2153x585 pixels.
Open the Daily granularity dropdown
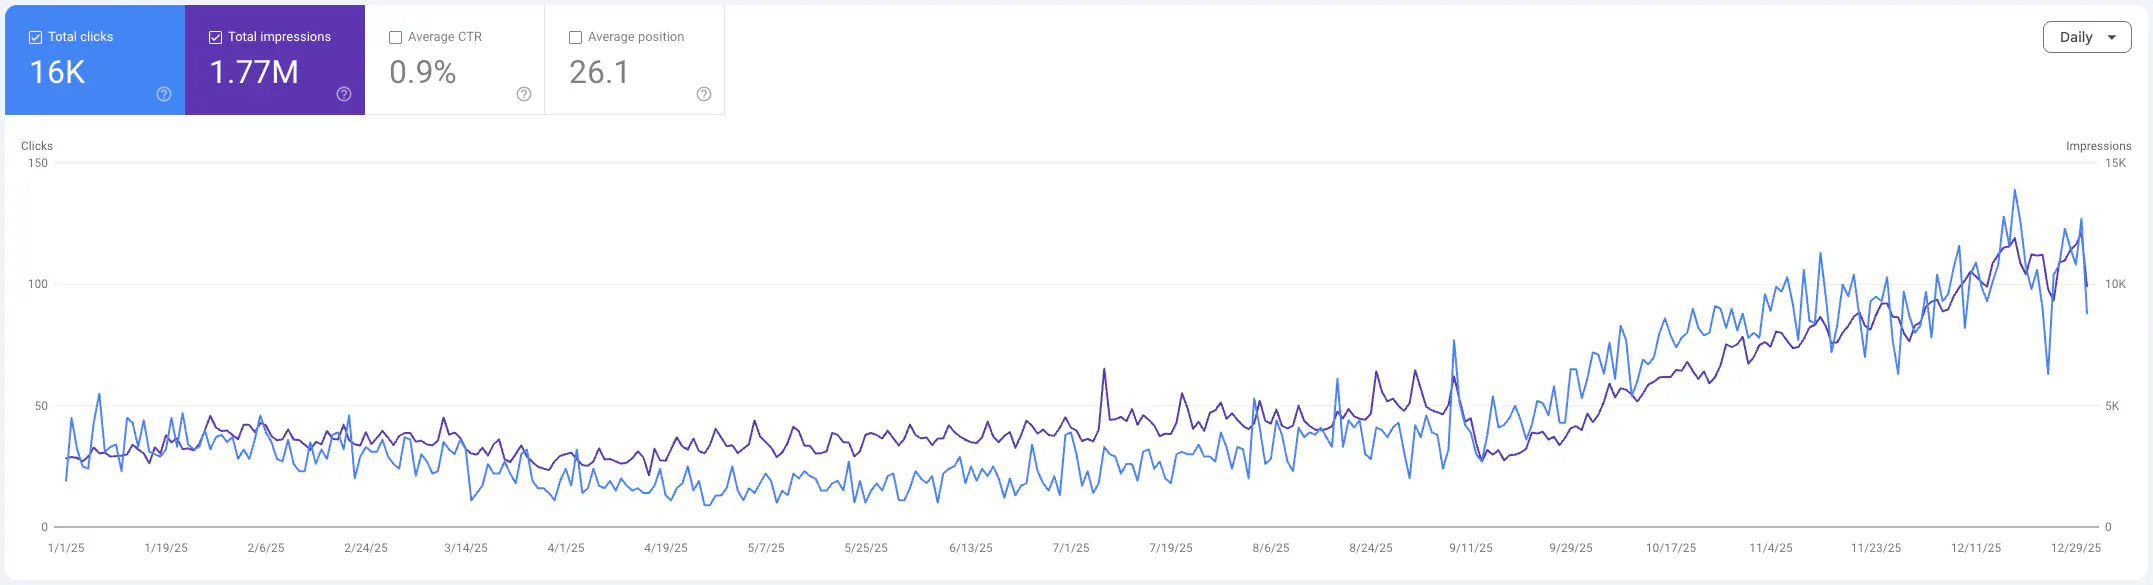click(x=2087, y=37)
